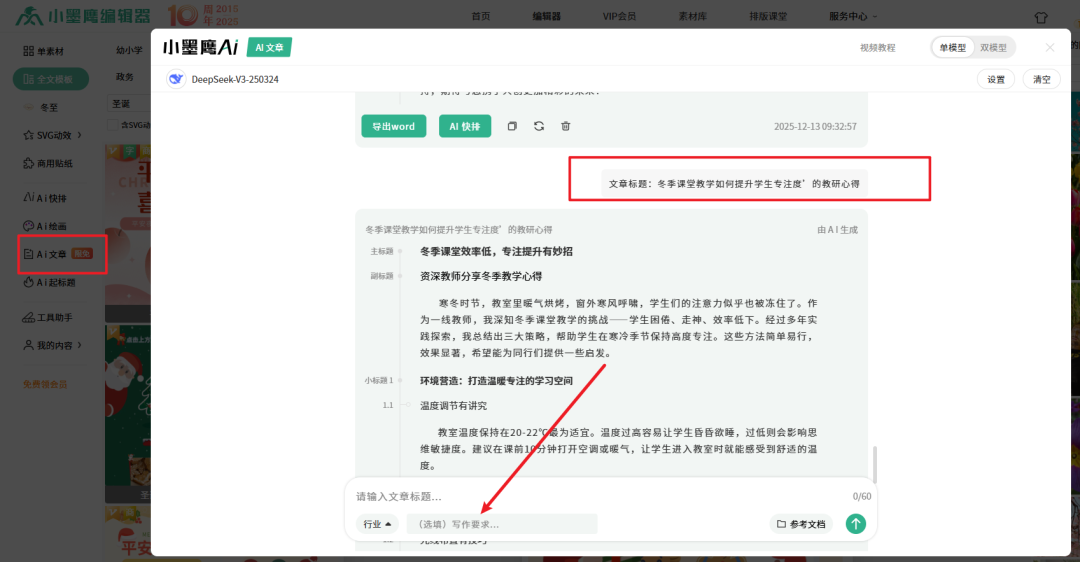Viewport: 1080px width, 562px height.
Task: Click the 清空 button
Action: pyautogui.click(x=1041, y=79)
